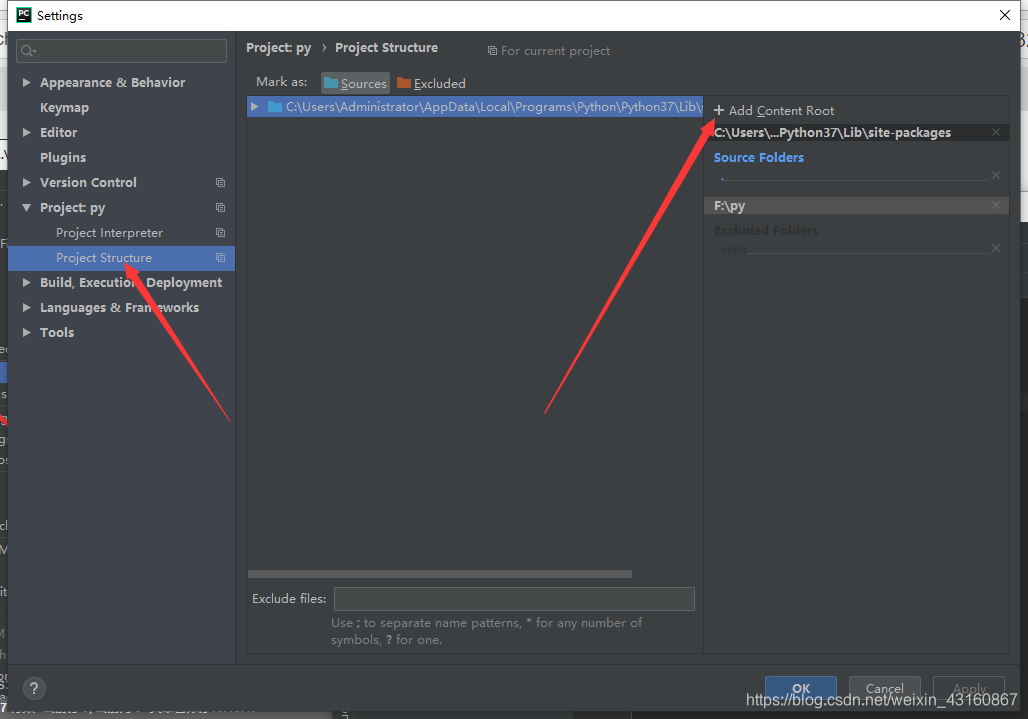Screen dimensions: 1028x719
Task: Click the per-project icon beside Version Control
Action: coord(220,183)
